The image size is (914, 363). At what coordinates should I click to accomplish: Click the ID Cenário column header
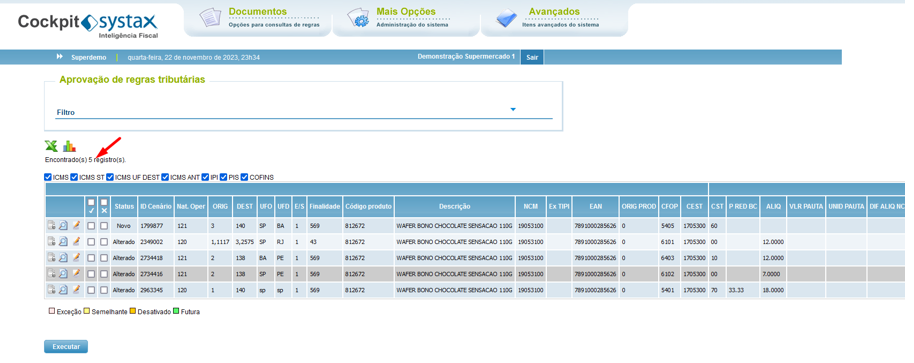pos(156,206)
